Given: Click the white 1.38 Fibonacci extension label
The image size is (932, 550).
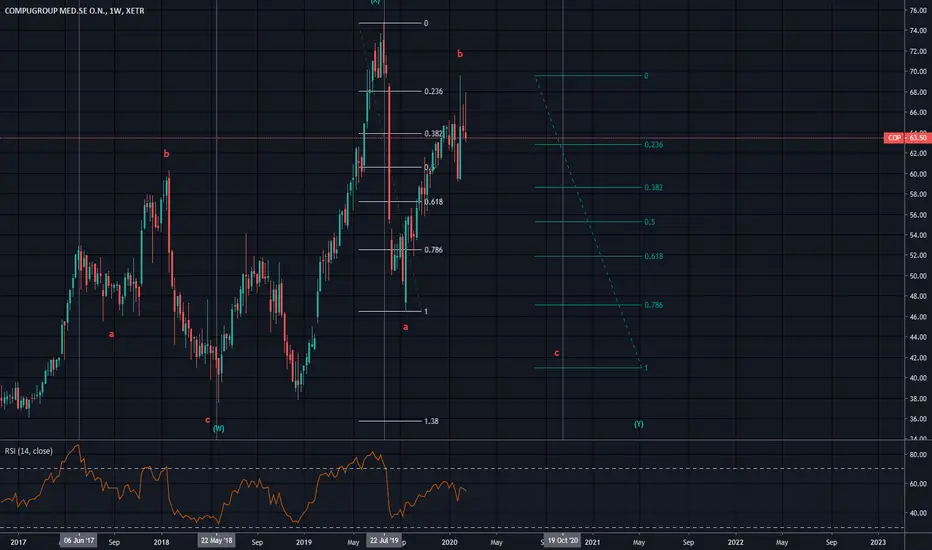Looking at the screenshot, I should click(431, 421).
